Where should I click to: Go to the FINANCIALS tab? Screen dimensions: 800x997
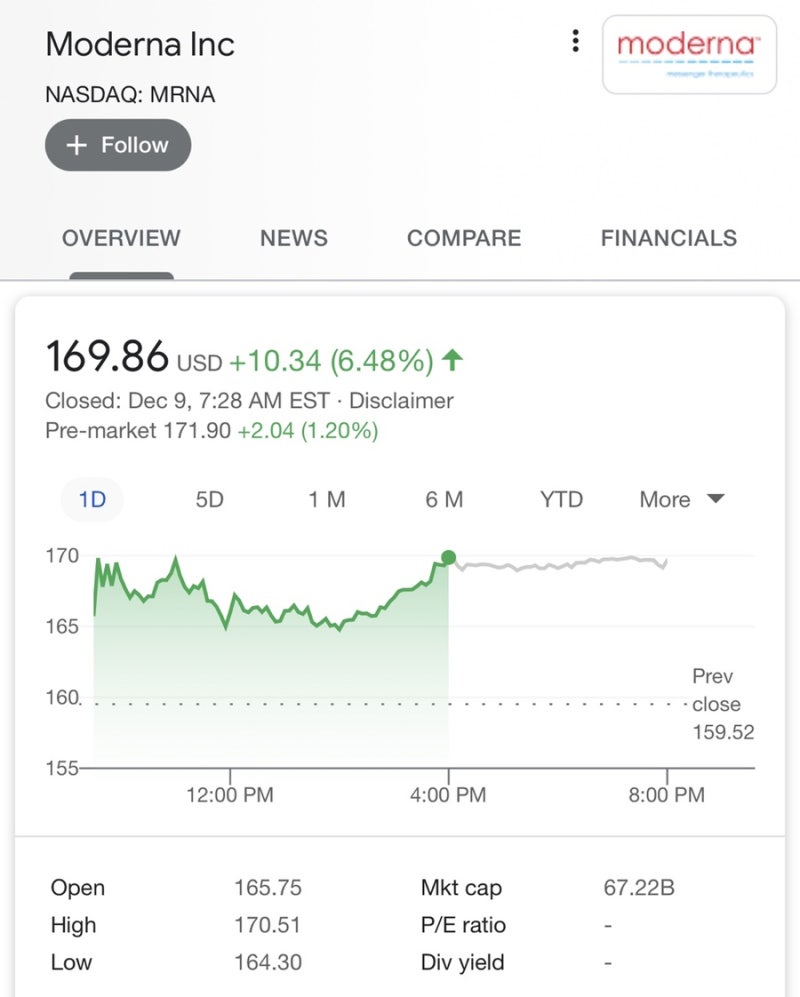(668, 238)
